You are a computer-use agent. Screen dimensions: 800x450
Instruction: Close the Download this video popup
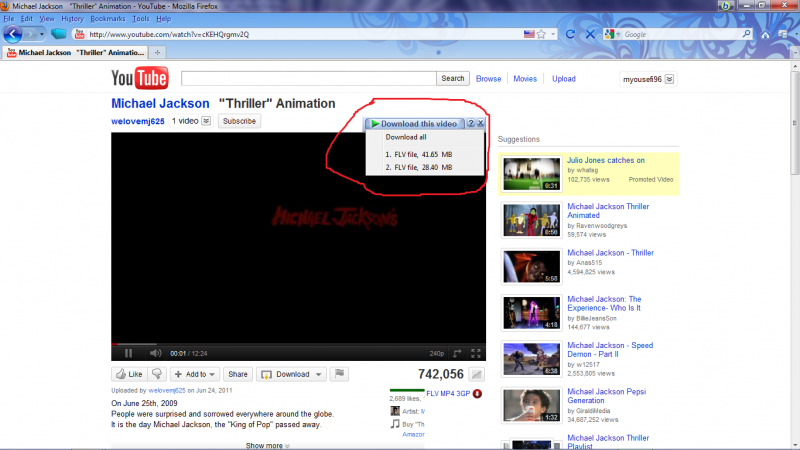pyautogui.click(x=480, y=123)
